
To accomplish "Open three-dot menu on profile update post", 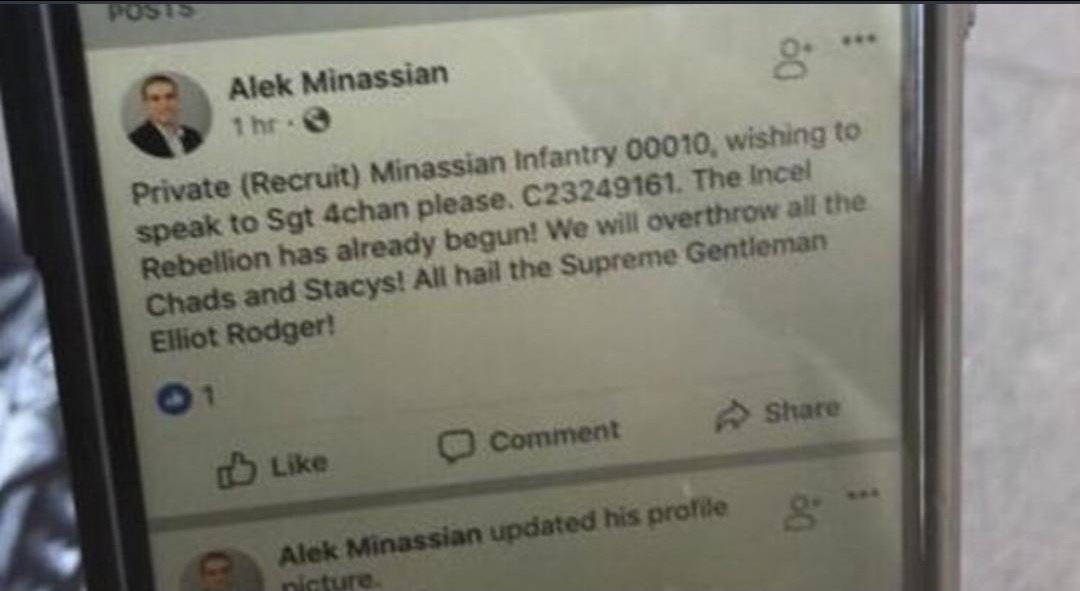I will (862, 493).
